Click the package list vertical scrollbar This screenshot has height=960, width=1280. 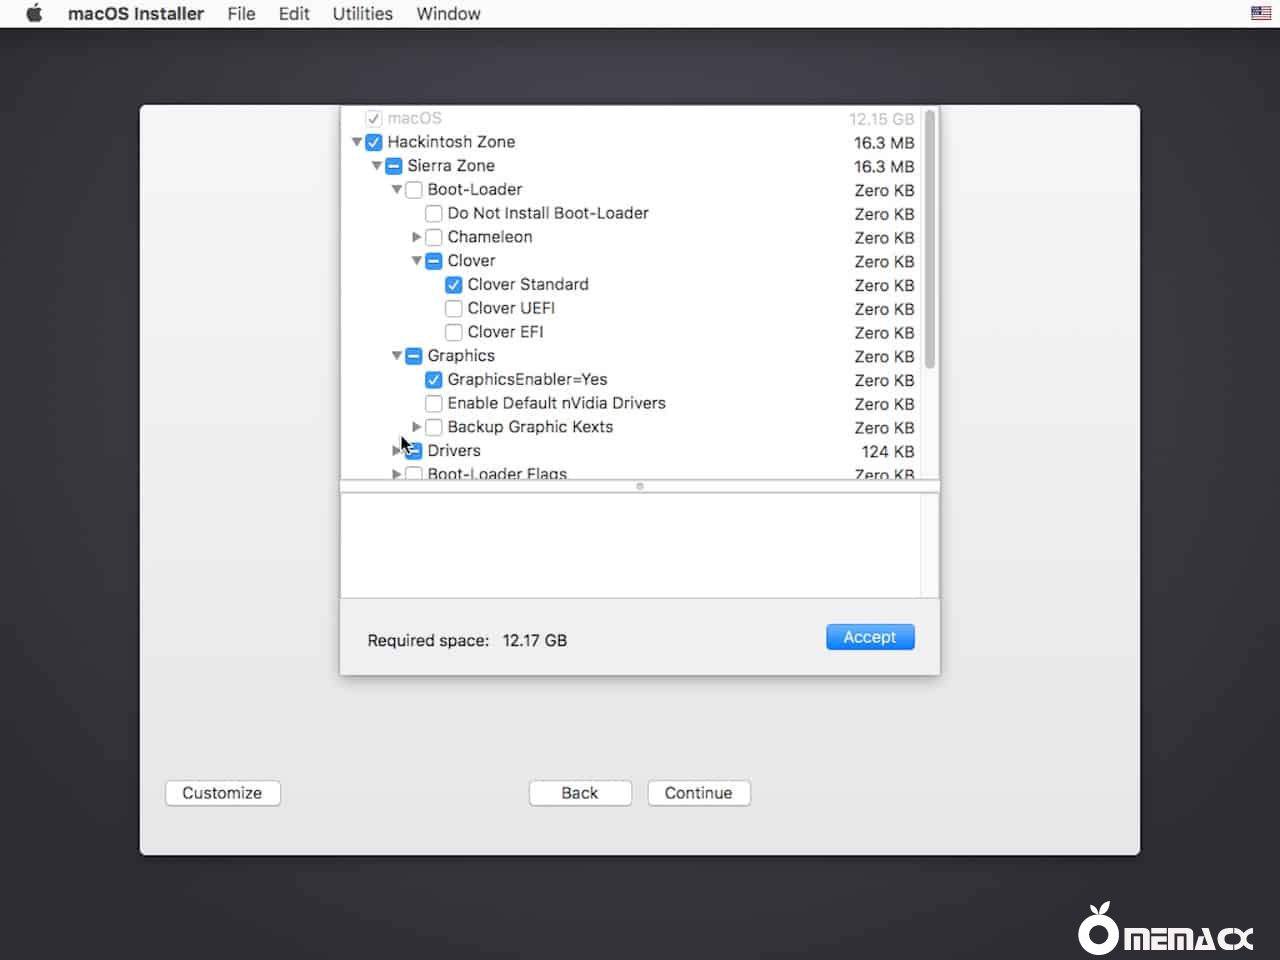930,240
